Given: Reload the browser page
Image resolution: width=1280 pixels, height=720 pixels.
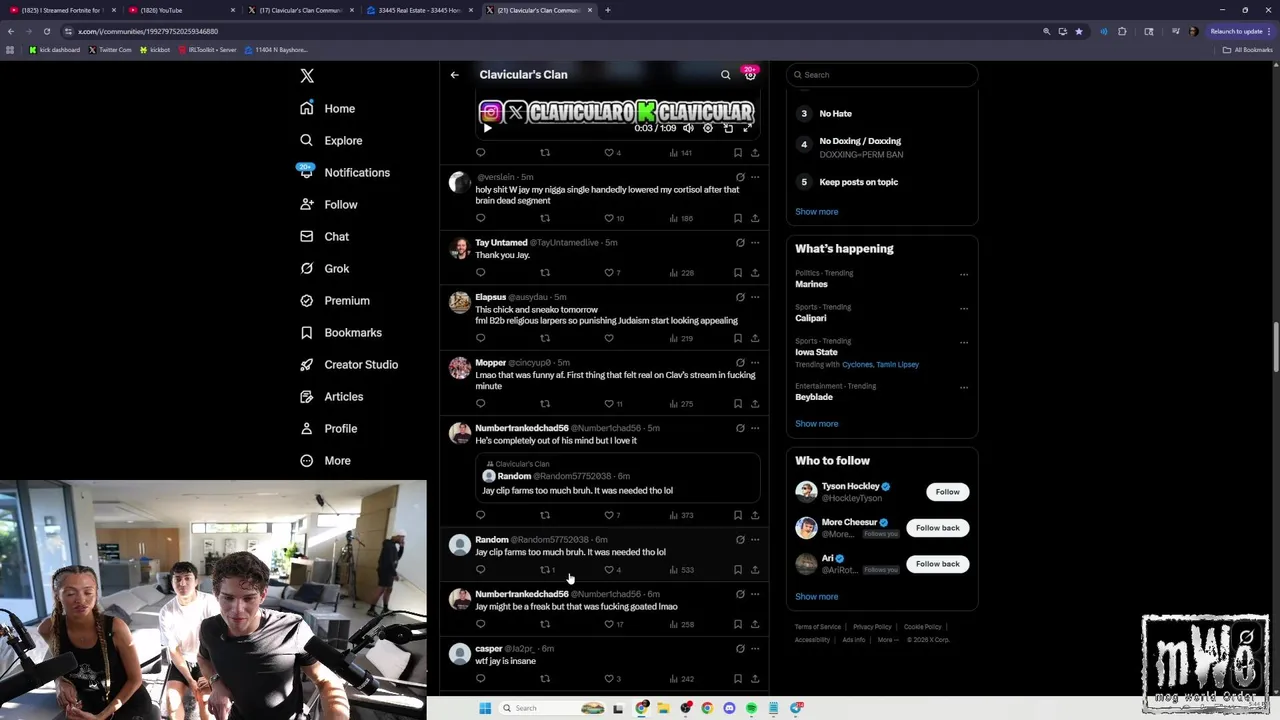Looking at the screenshot, I should (47, 31).
